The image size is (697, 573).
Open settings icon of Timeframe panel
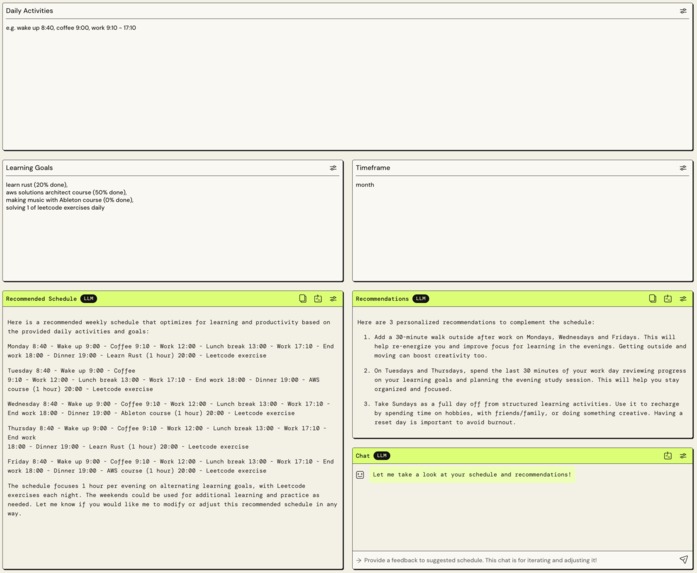point(683,168)
